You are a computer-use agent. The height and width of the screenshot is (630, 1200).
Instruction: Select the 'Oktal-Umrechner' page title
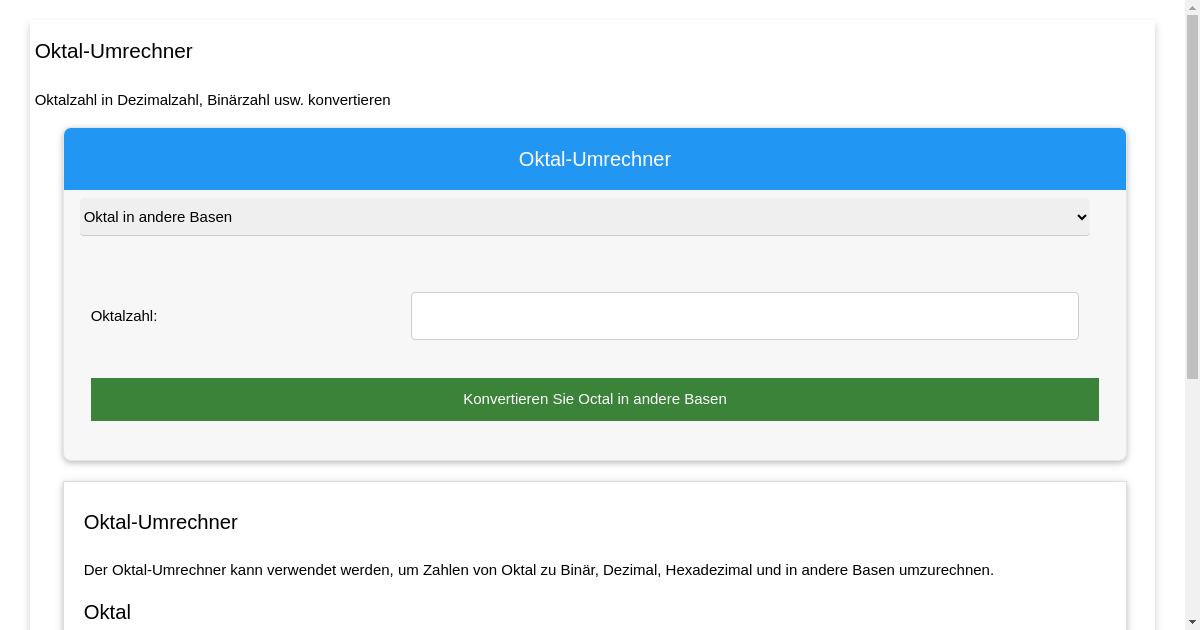click(113, 51)
